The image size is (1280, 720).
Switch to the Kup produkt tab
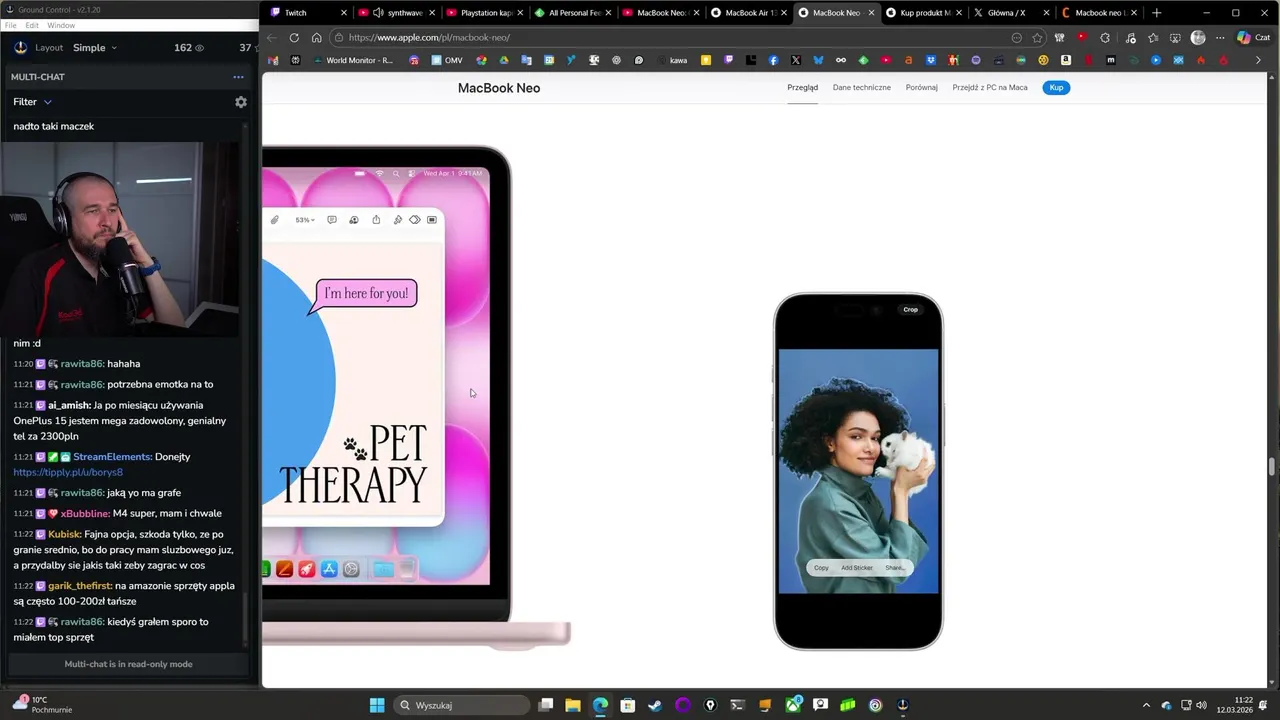coord(925,13)
